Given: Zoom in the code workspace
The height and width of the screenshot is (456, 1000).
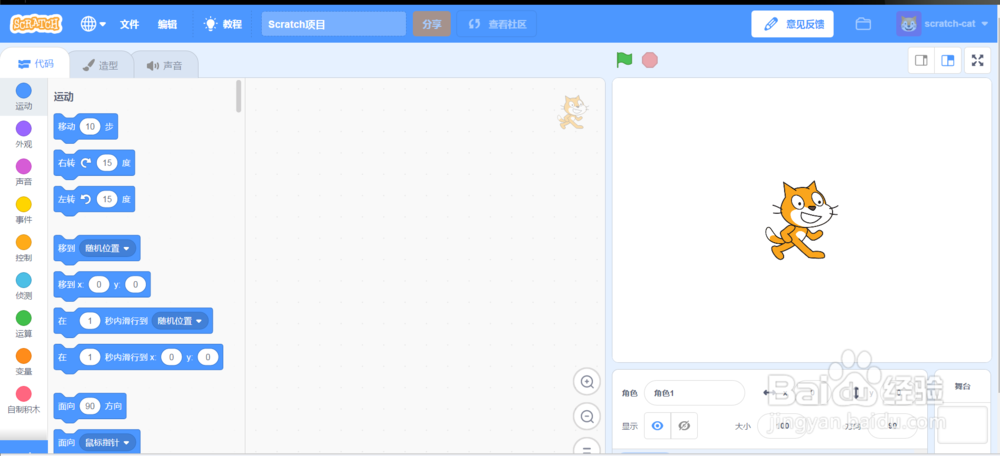Looking at the screenshot, I should (587, 382).
